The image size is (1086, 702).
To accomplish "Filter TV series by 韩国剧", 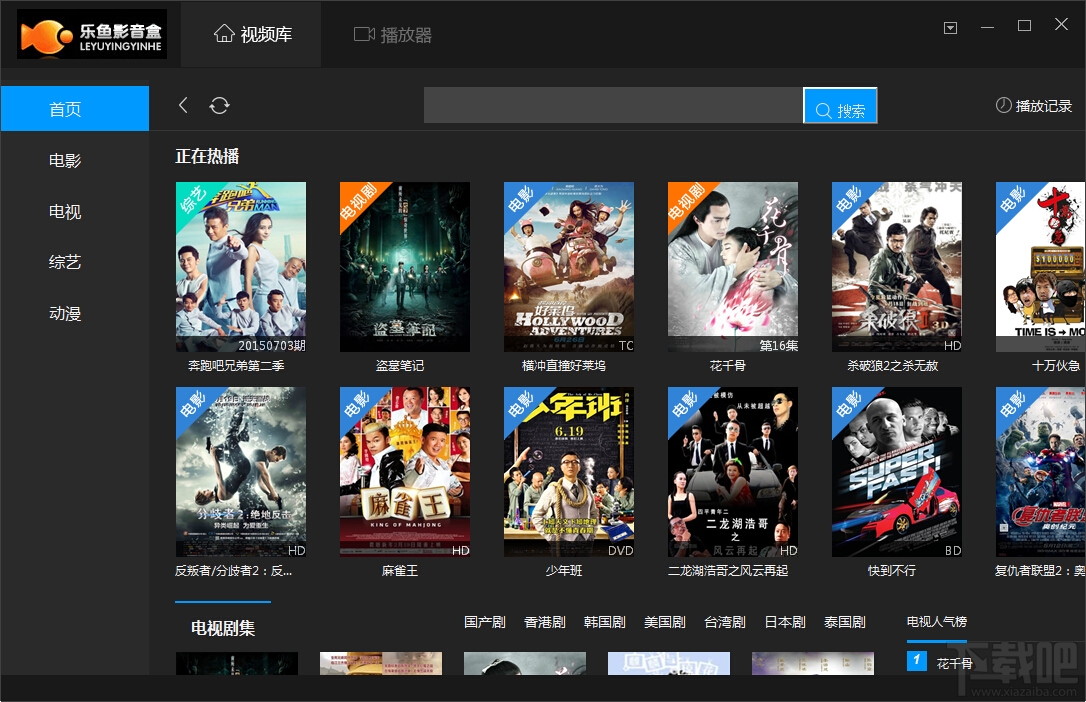I will coord(605,622).
